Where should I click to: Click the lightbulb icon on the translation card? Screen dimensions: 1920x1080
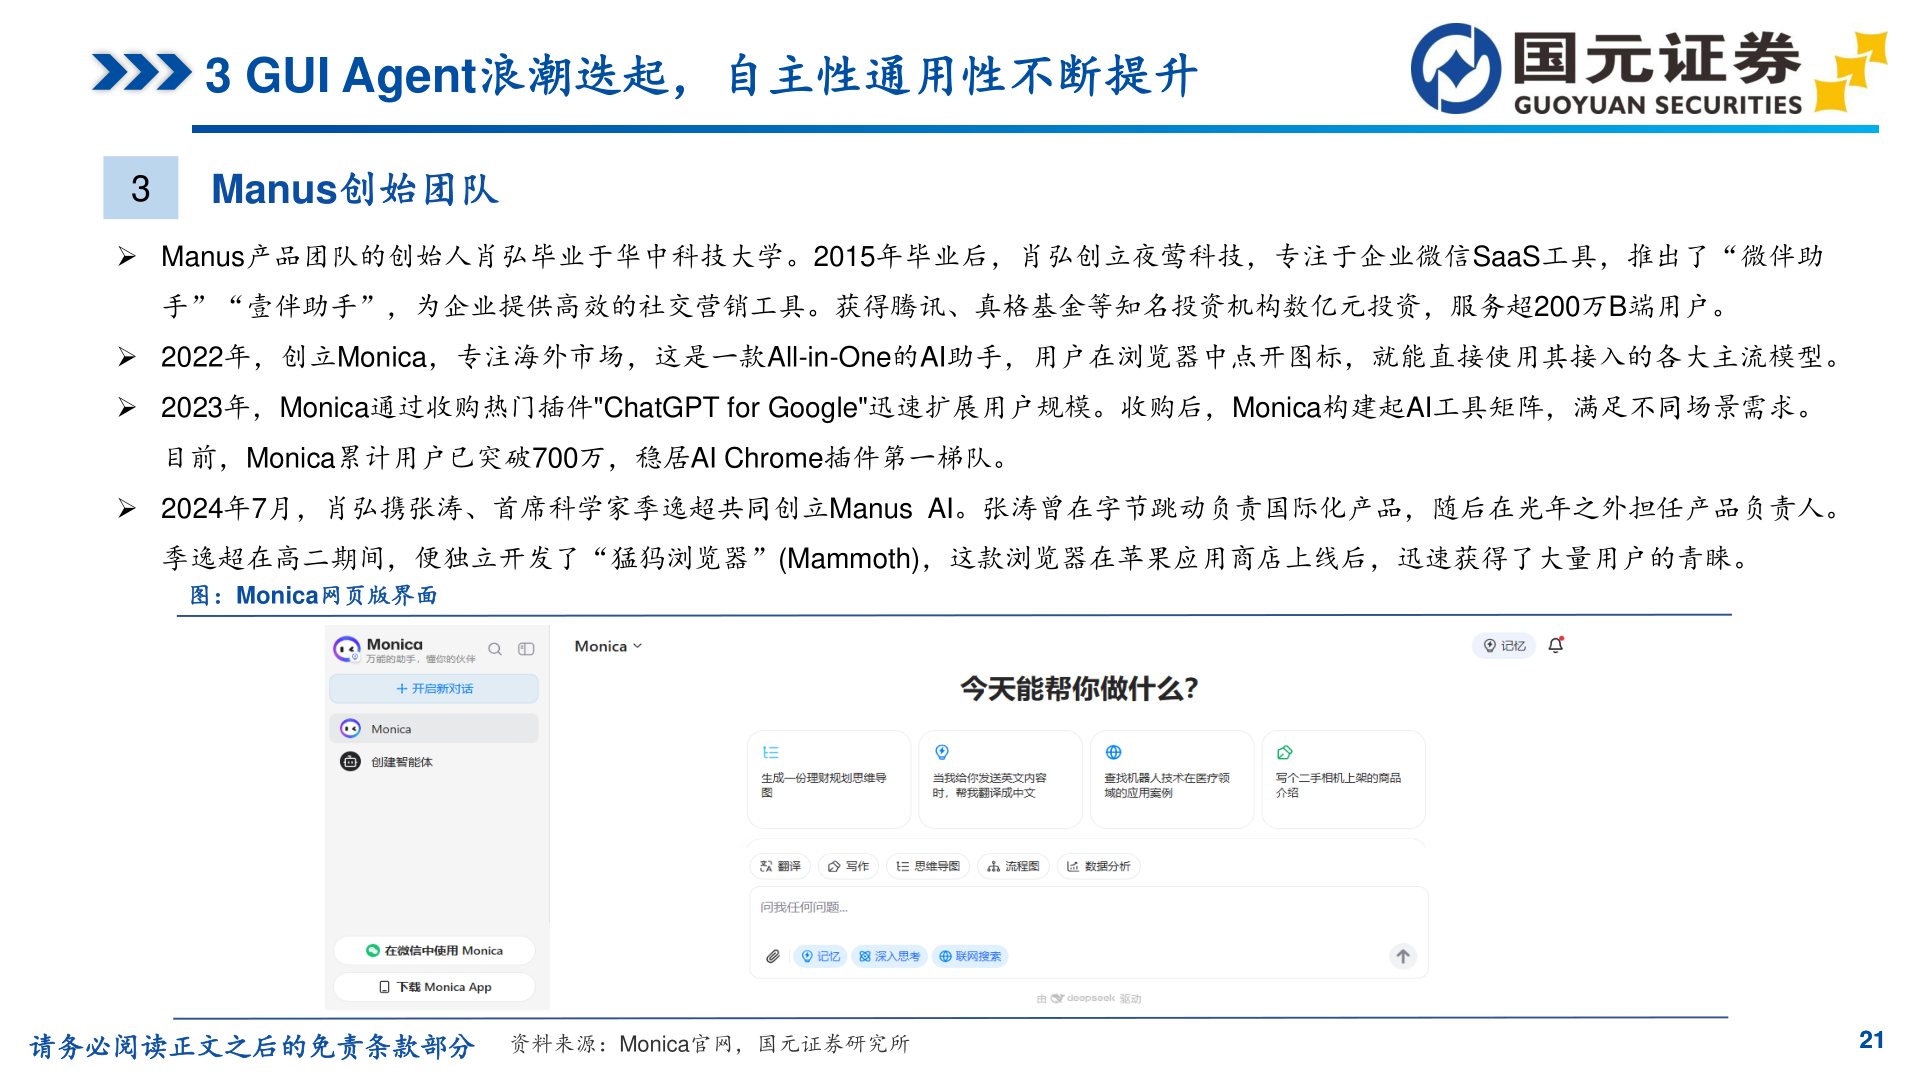(x=941, y=752)
